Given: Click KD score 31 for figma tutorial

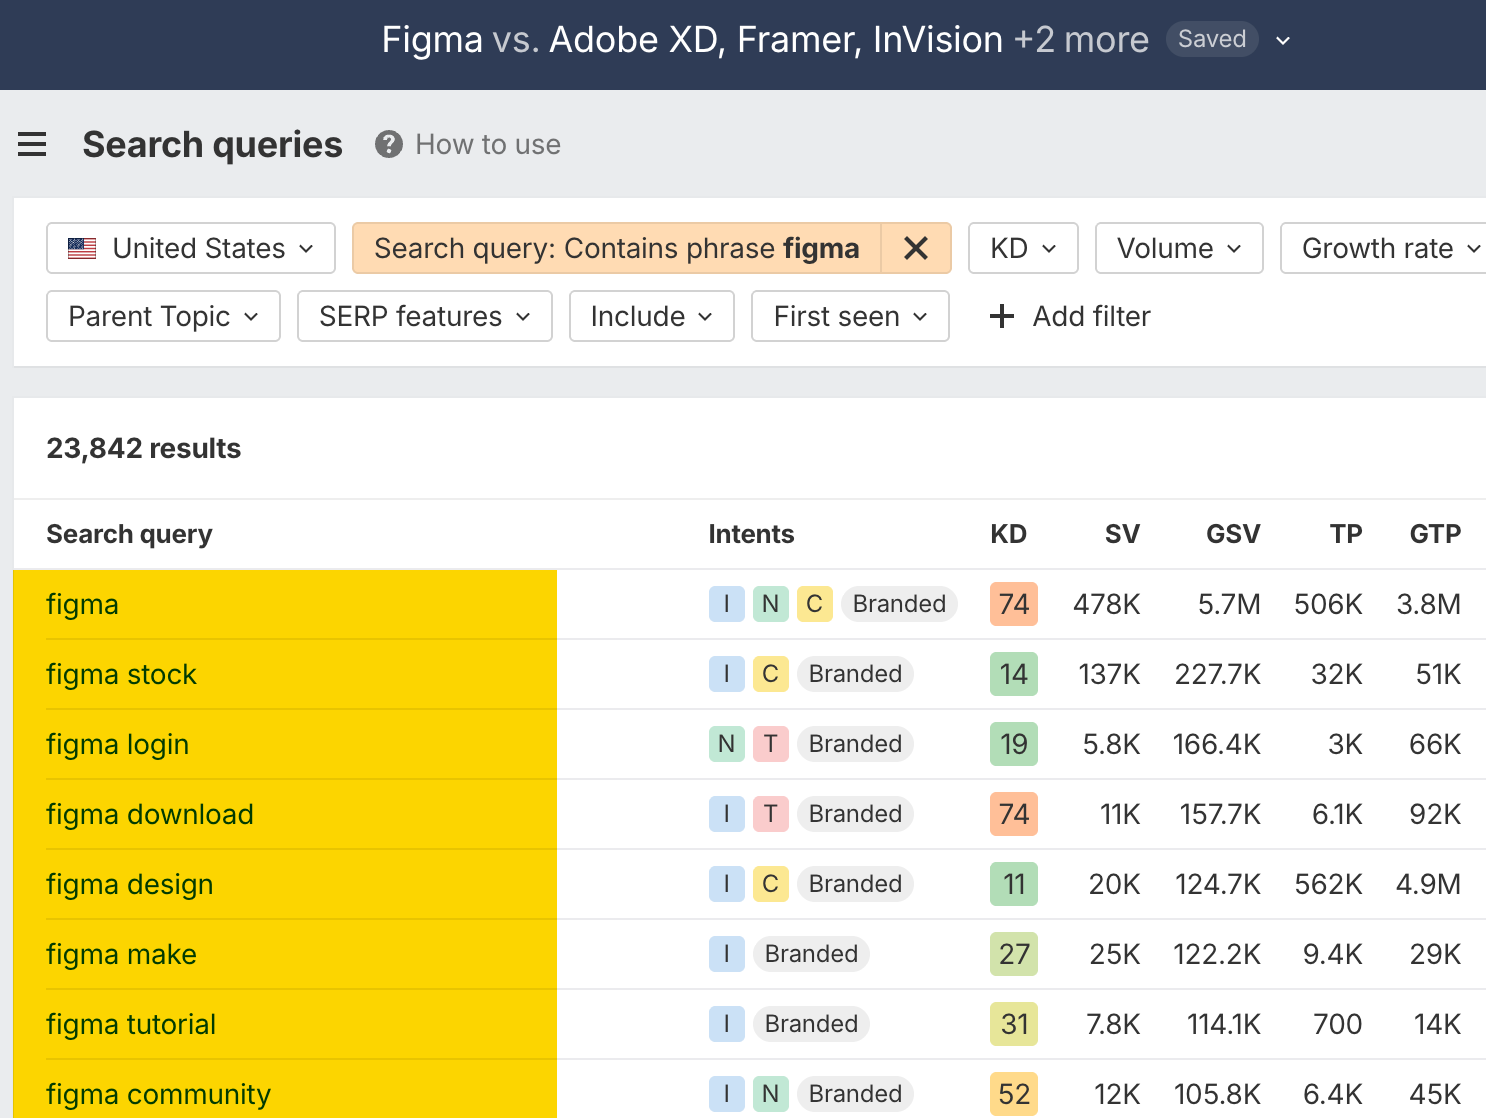Looking at the screenshot, I should point(1014,1024).
